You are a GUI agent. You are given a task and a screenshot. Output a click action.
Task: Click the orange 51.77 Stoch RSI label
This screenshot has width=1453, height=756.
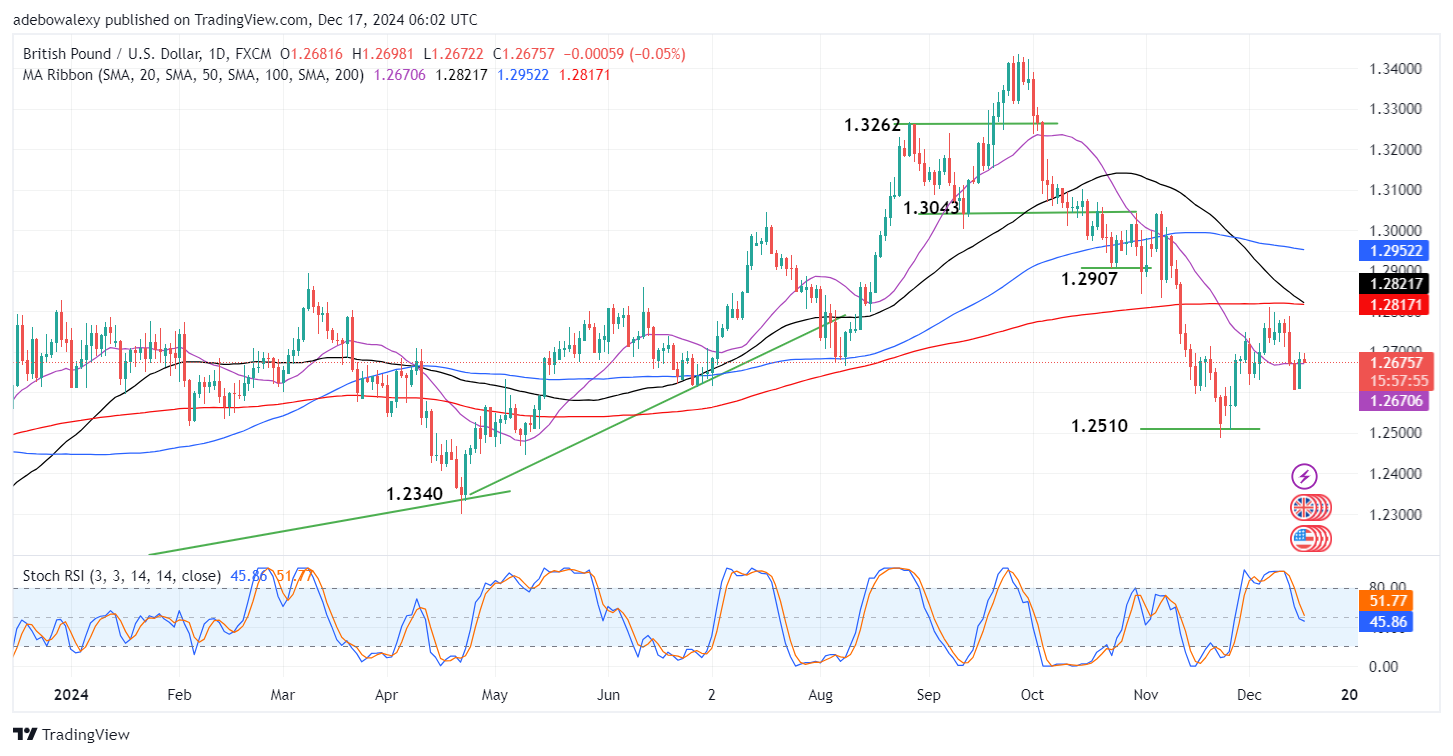(x=1387, y=601)
